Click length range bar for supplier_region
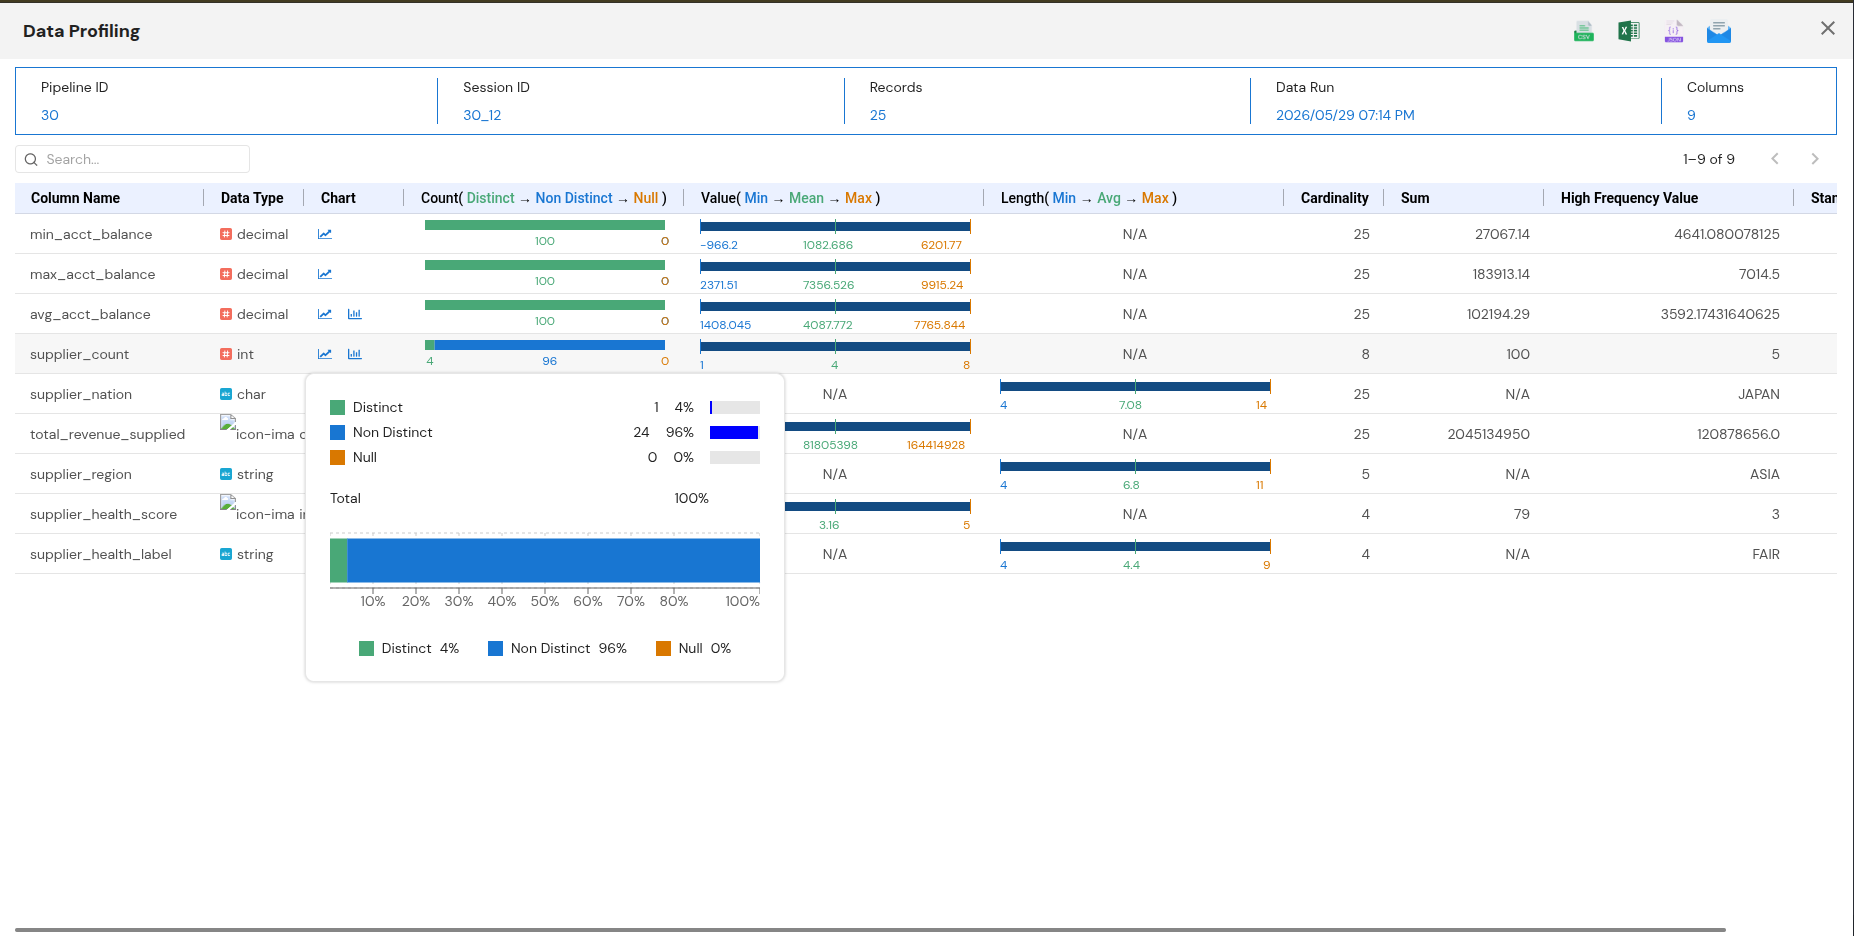 coord(1135,466)
